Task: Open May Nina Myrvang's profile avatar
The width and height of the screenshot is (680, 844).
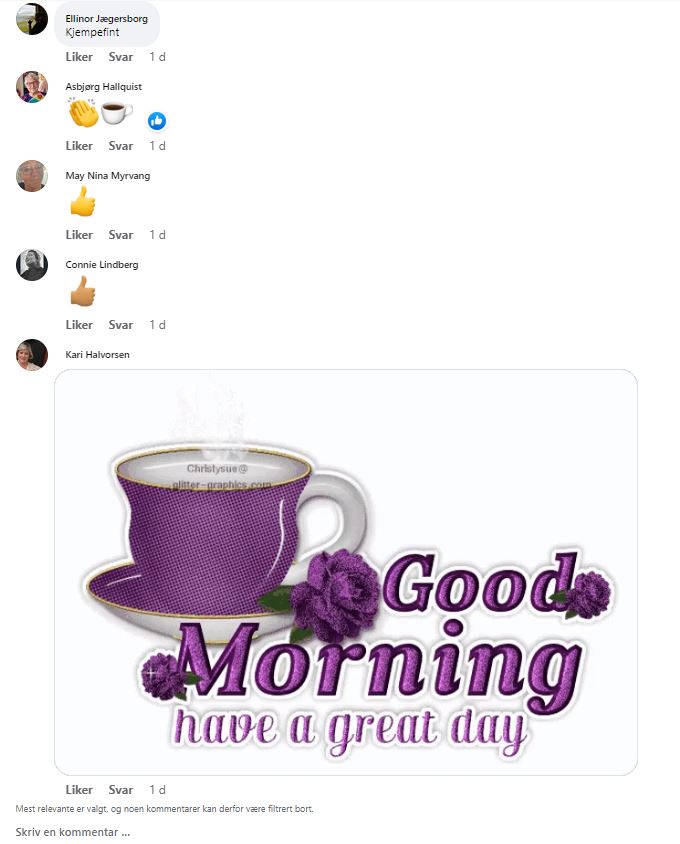Action: 32,175
